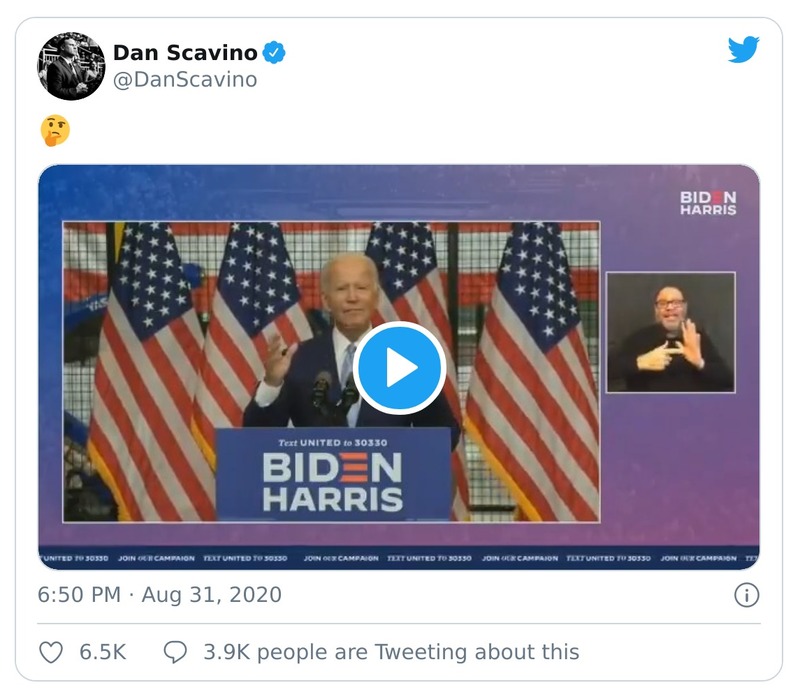Click the 6.5K likes count
This screenshot has height=699, width=800.
tap(103, 652)
